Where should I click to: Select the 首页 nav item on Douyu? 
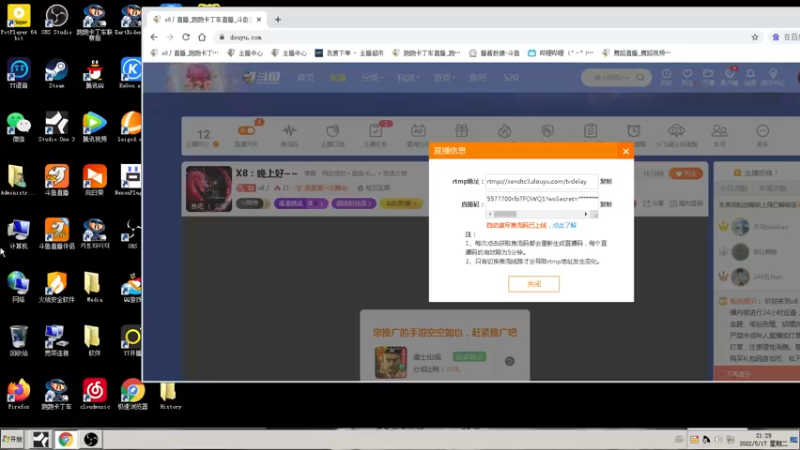[306, 78]
